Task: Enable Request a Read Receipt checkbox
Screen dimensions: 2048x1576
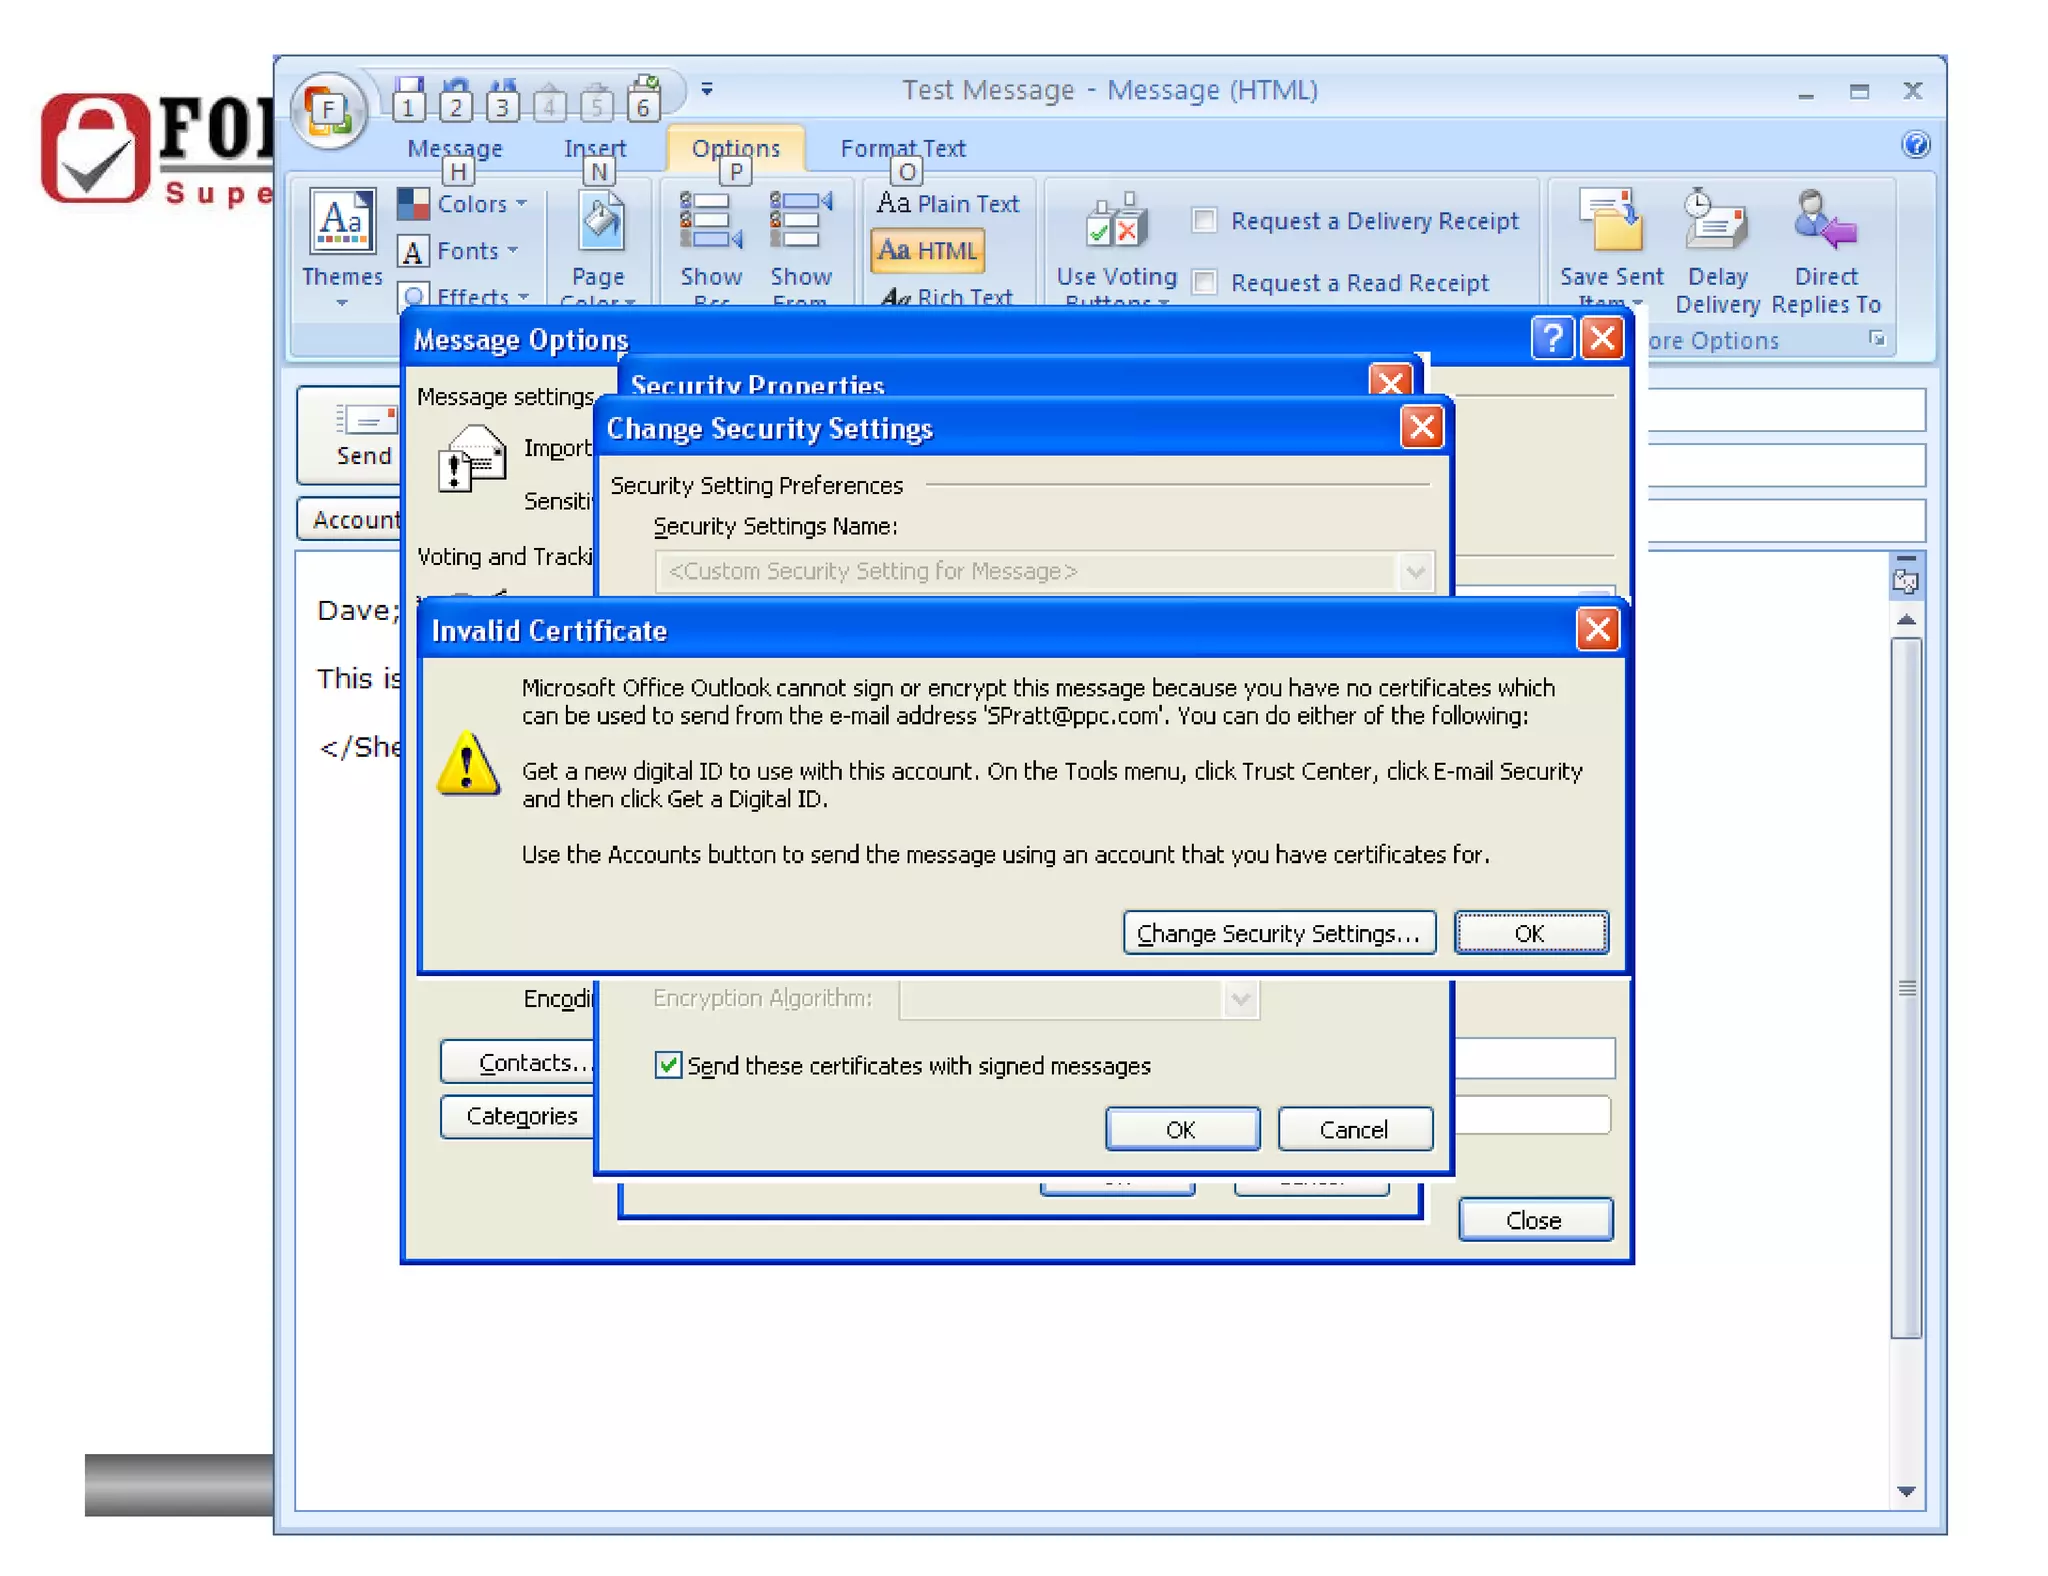Action: (1205, 283)
